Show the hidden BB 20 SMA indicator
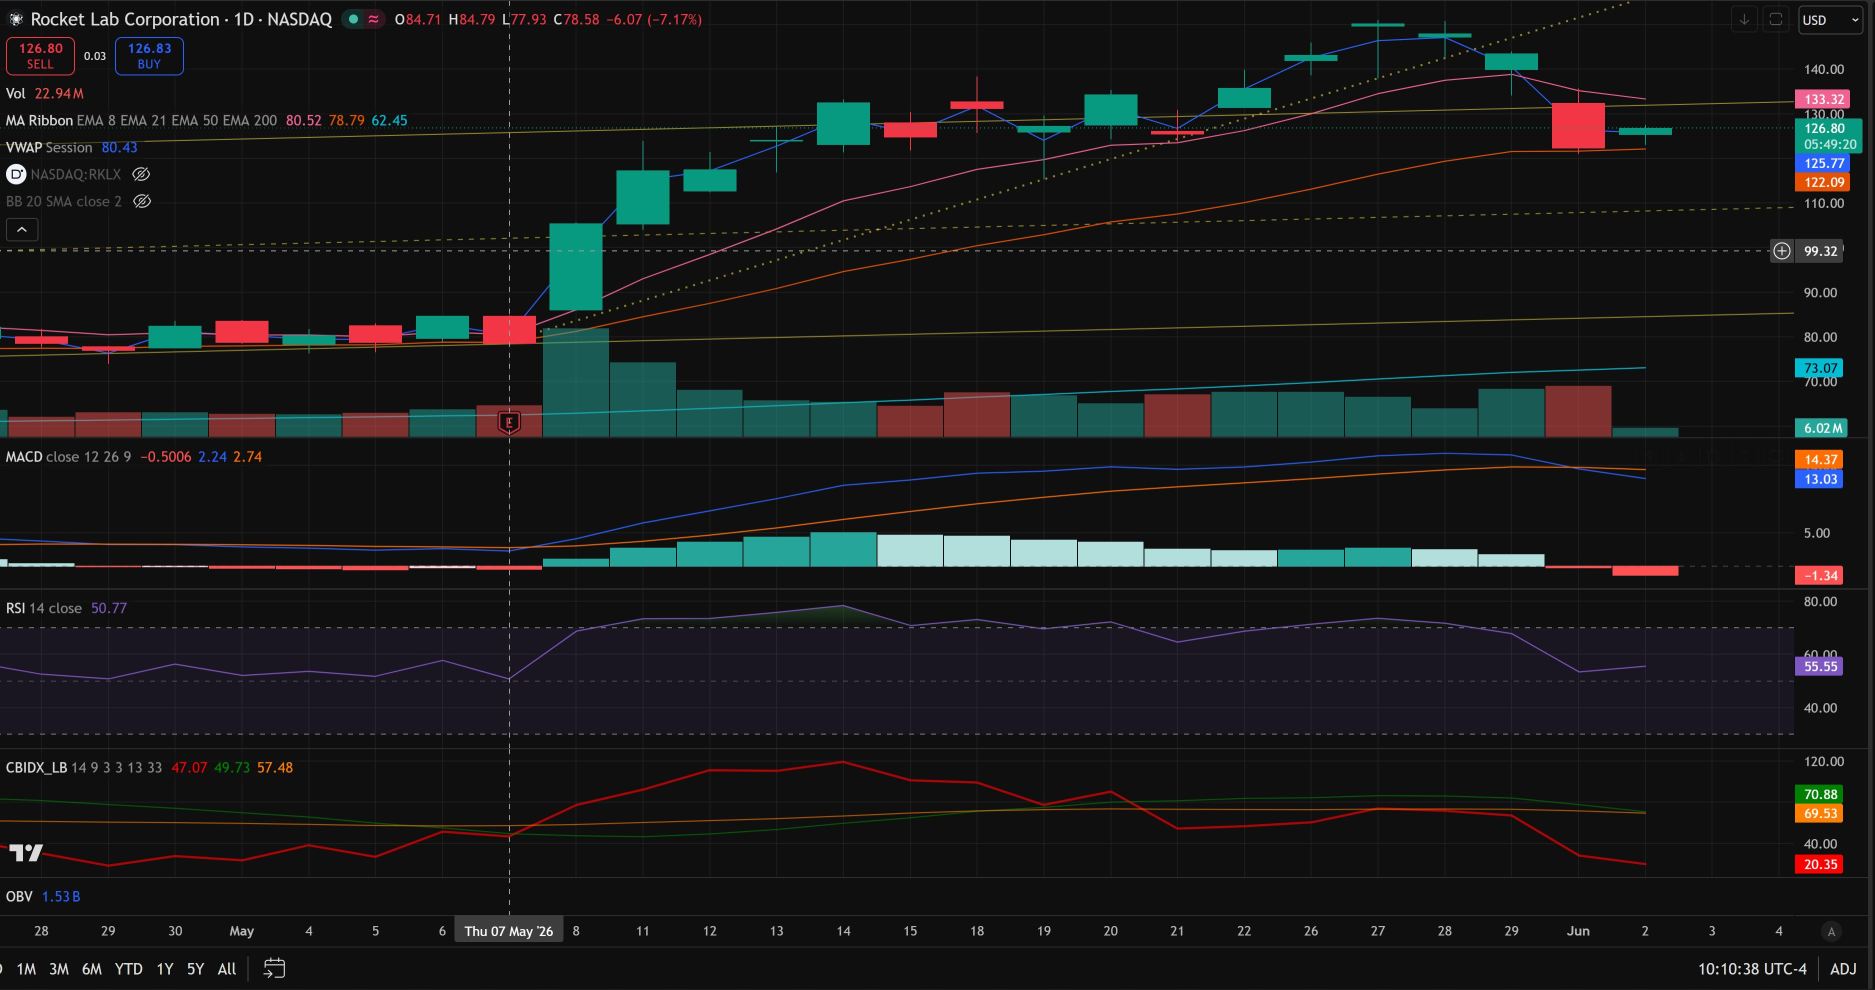The height and width of the screenshot is (990, 1875). 142,201
